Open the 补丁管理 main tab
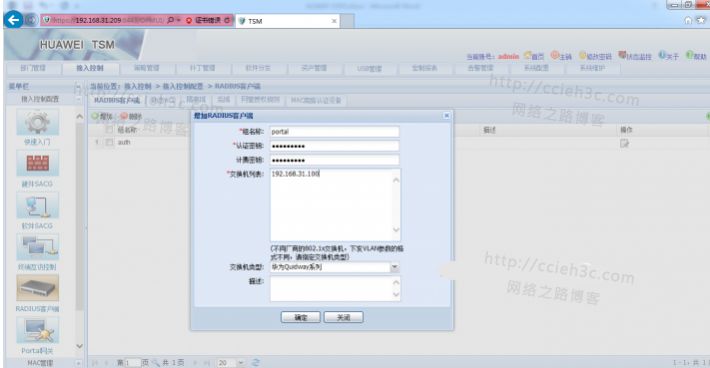 click(x=202, y=68)
